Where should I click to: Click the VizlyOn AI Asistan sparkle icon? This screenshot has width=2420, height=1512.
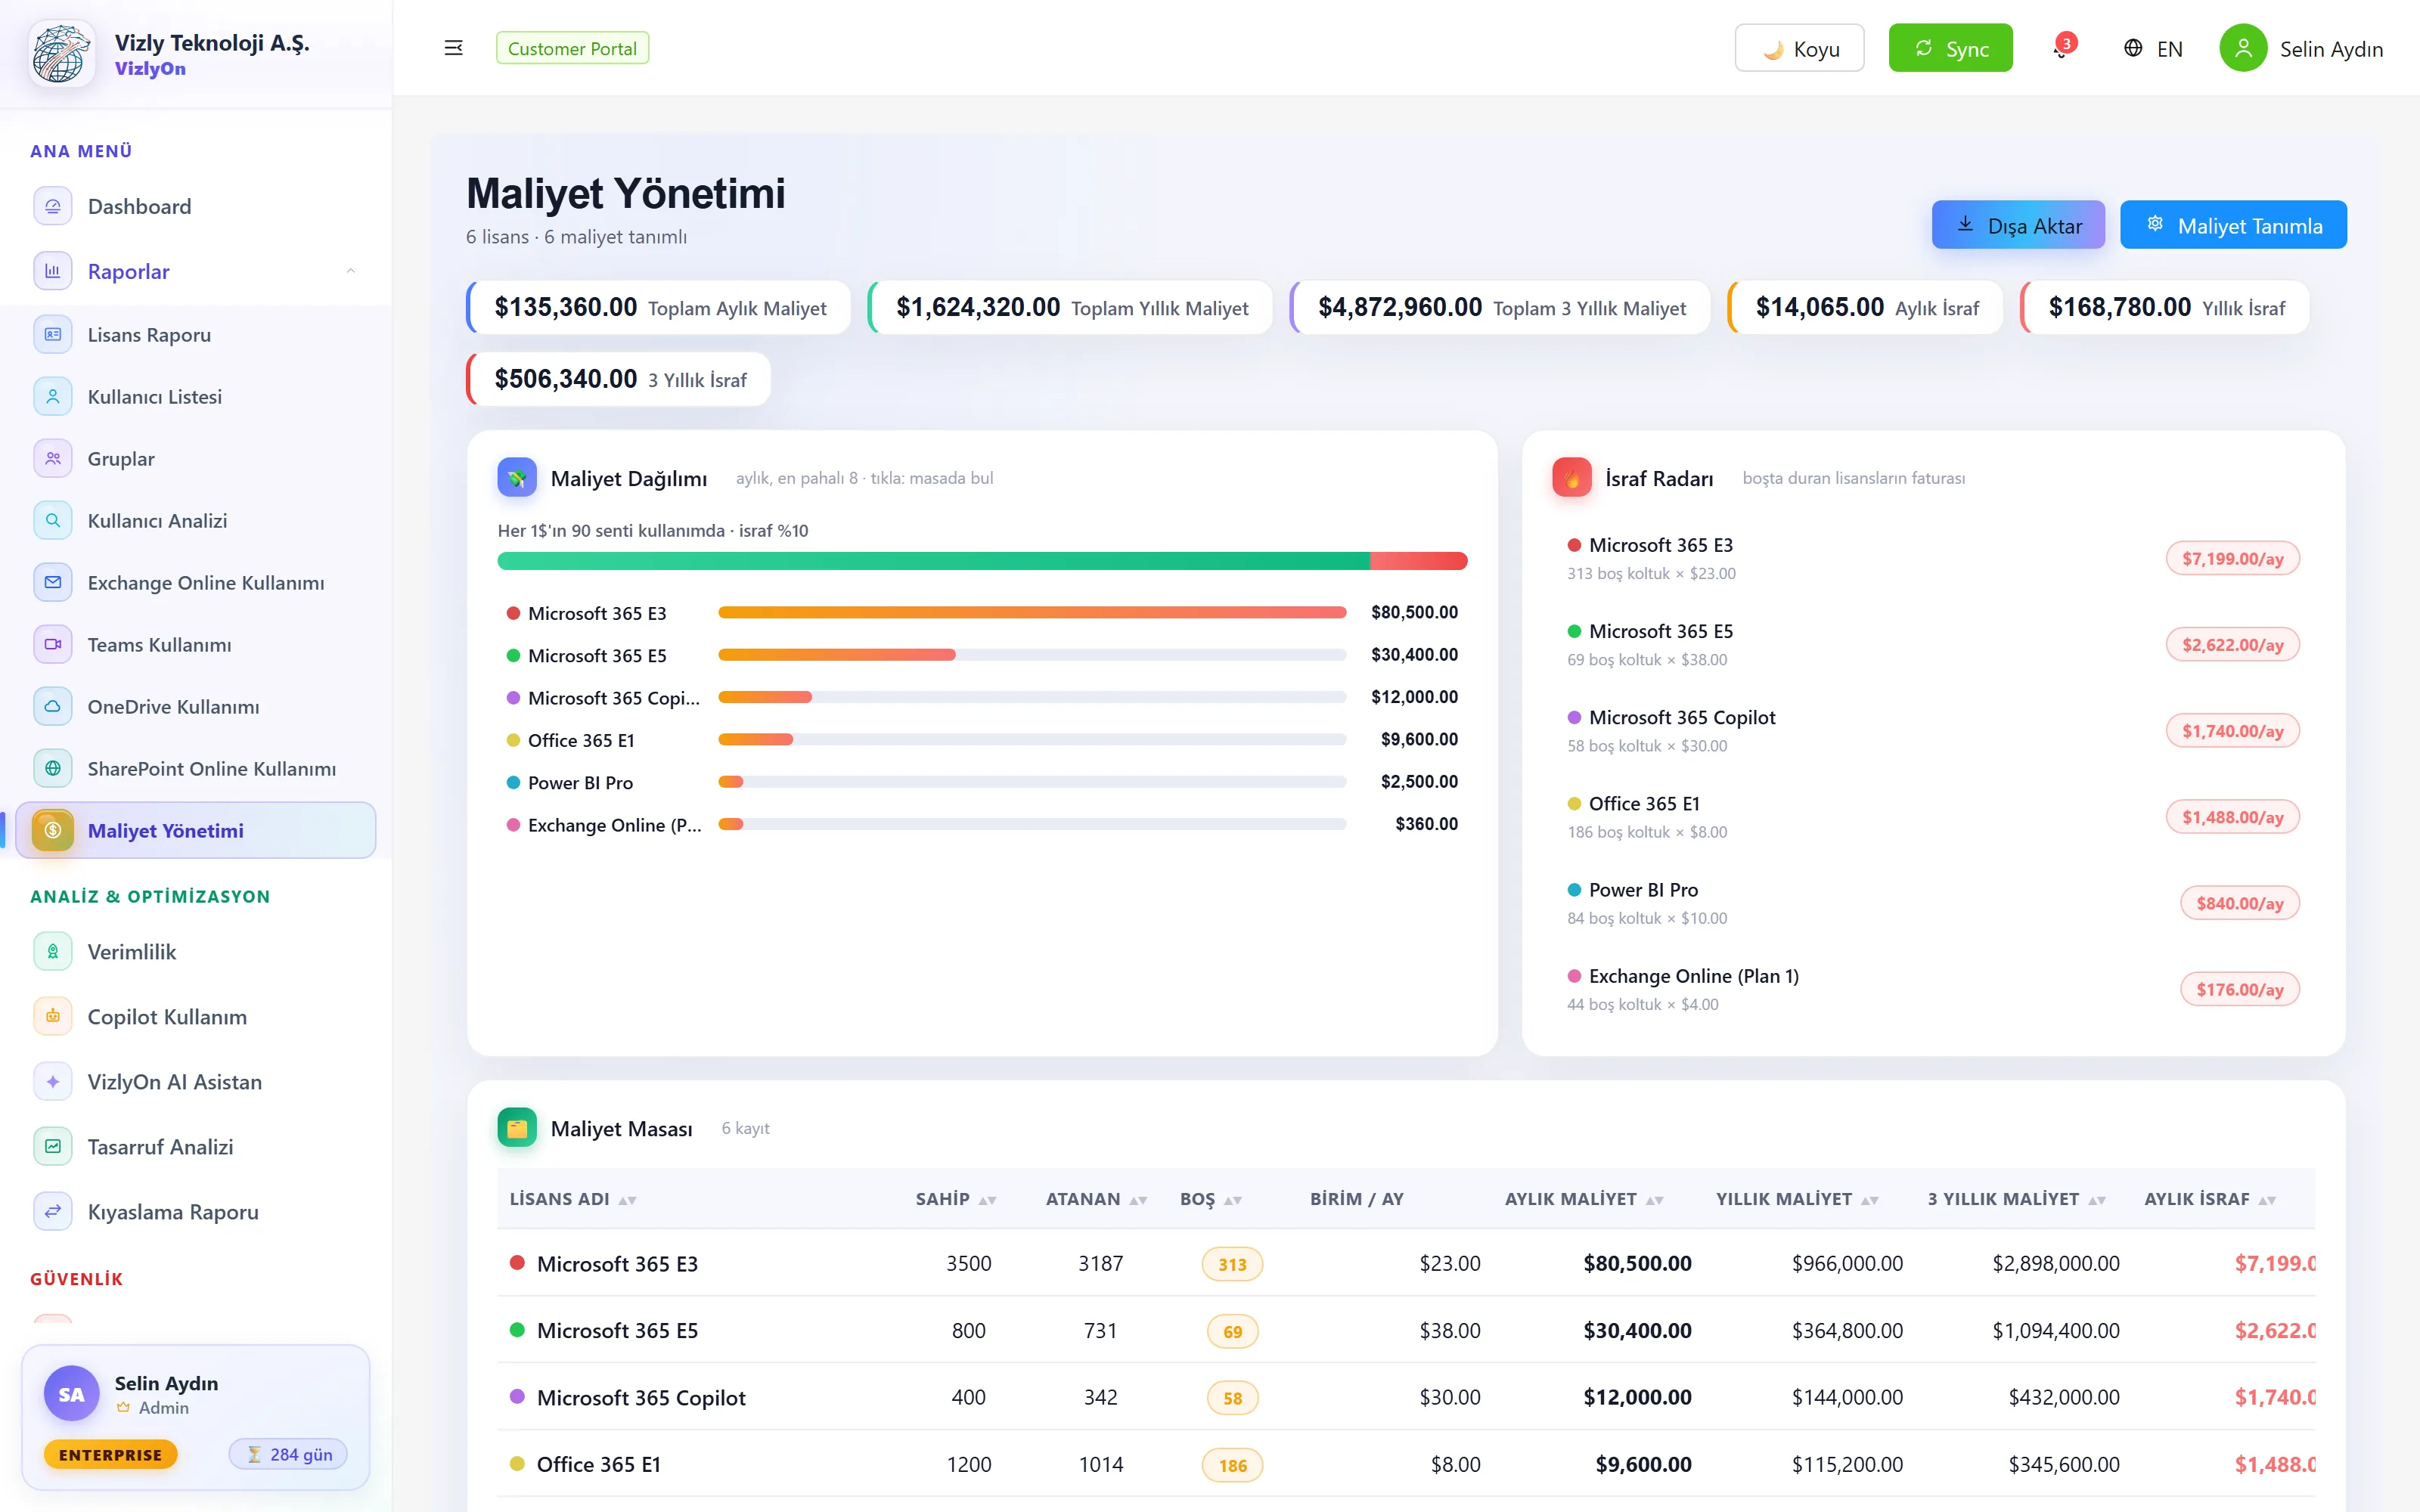pyautogui.click(x=53, y=1081)
